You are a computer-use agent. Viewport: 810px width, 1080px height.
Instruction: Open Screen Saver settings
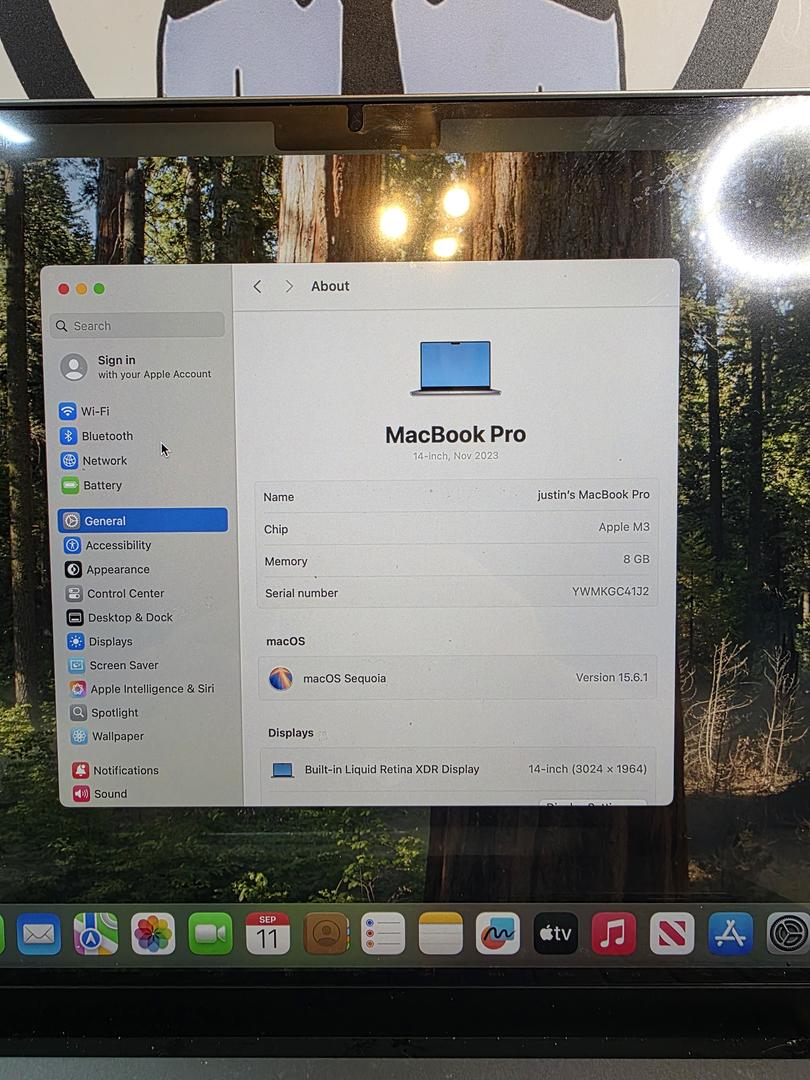tap(114, 665)
